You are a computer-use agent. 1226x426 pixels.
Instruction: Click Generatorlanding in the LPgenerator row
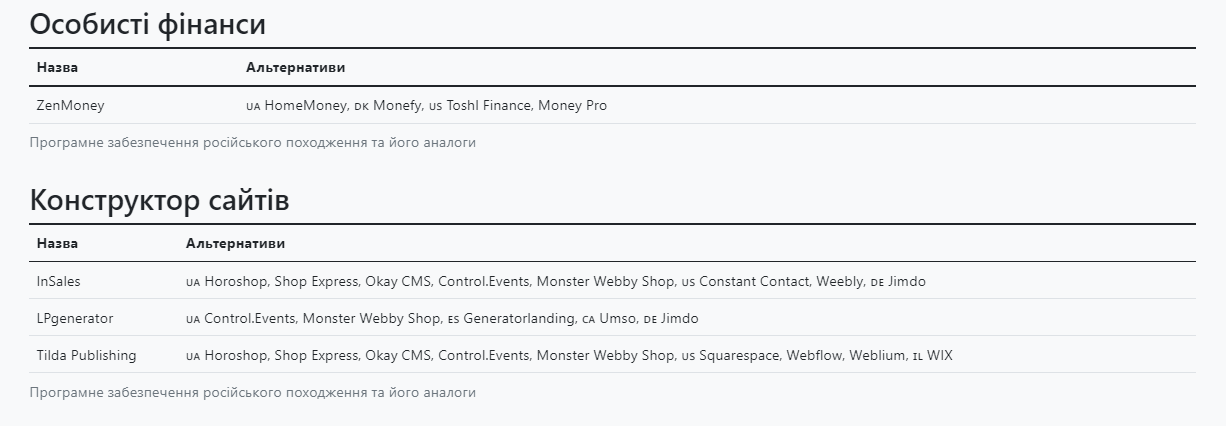pos(512,318)
